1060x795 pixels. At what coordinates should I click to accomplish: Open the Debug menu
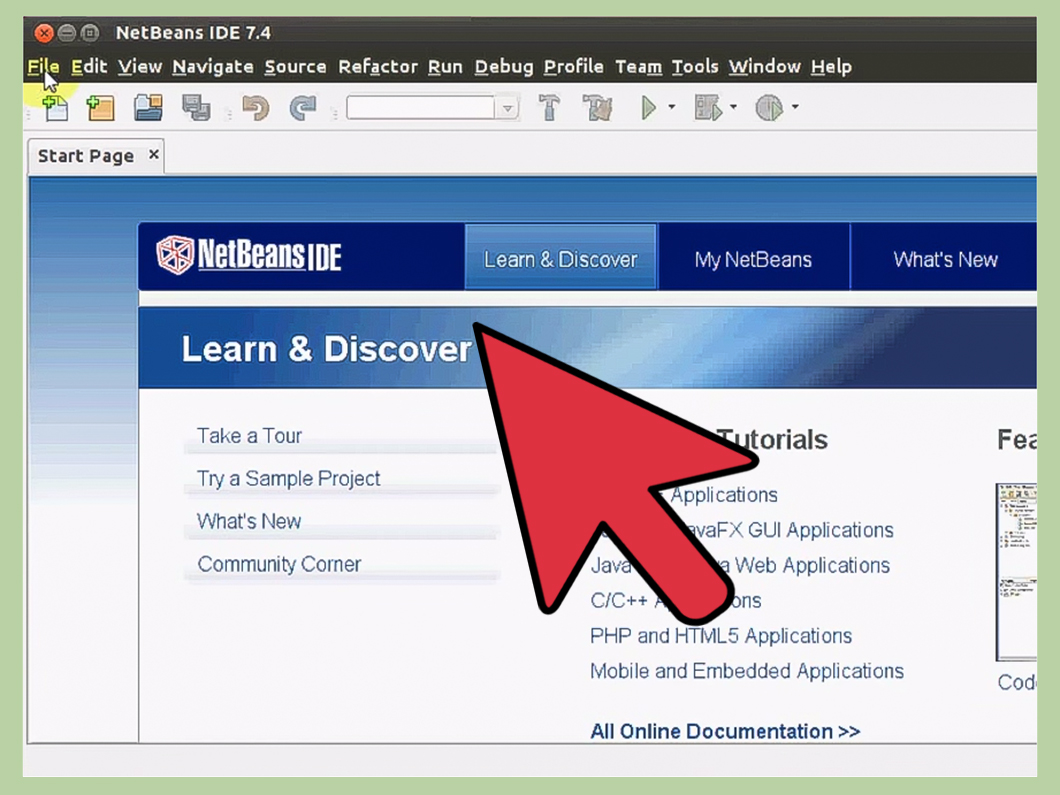[x=504, y=66]
